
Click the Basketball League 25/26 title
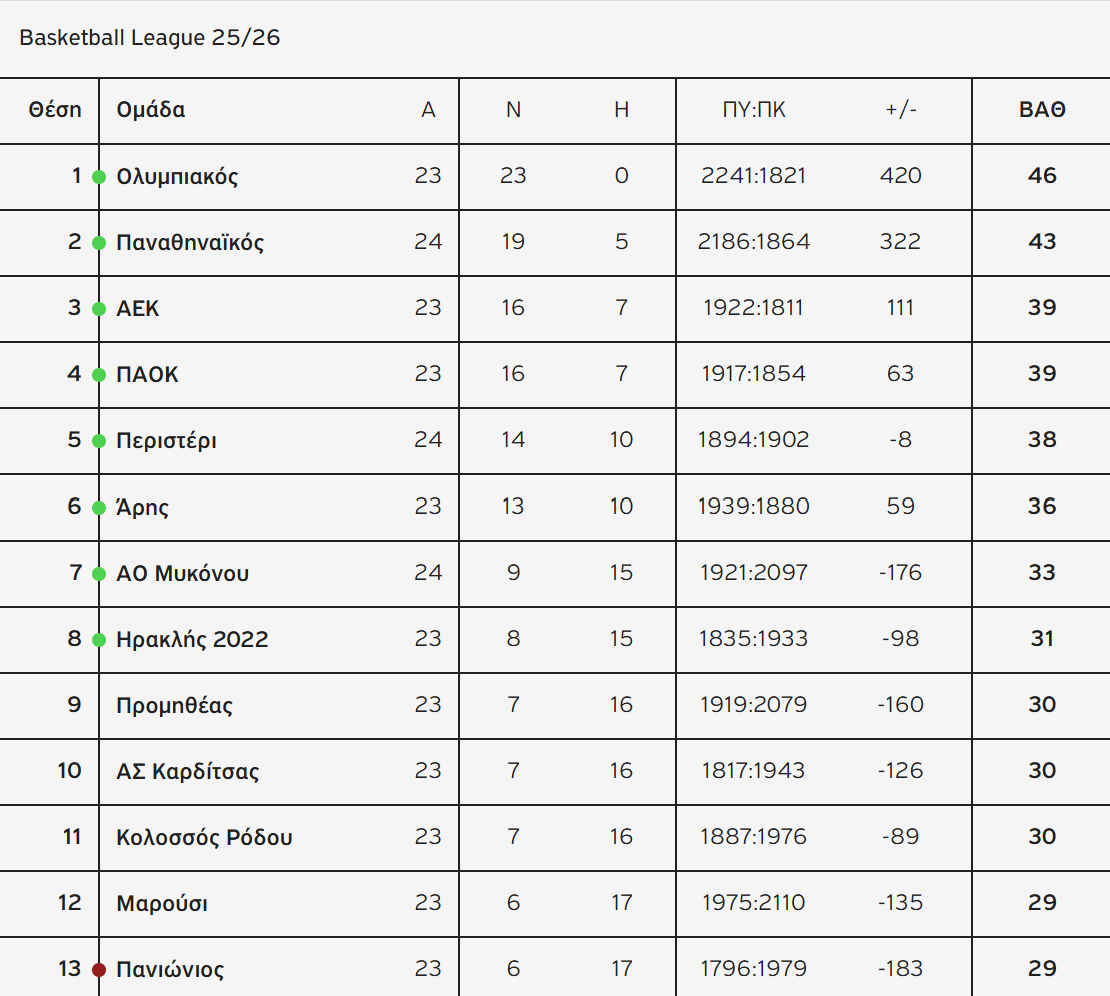tap(150, 38)
